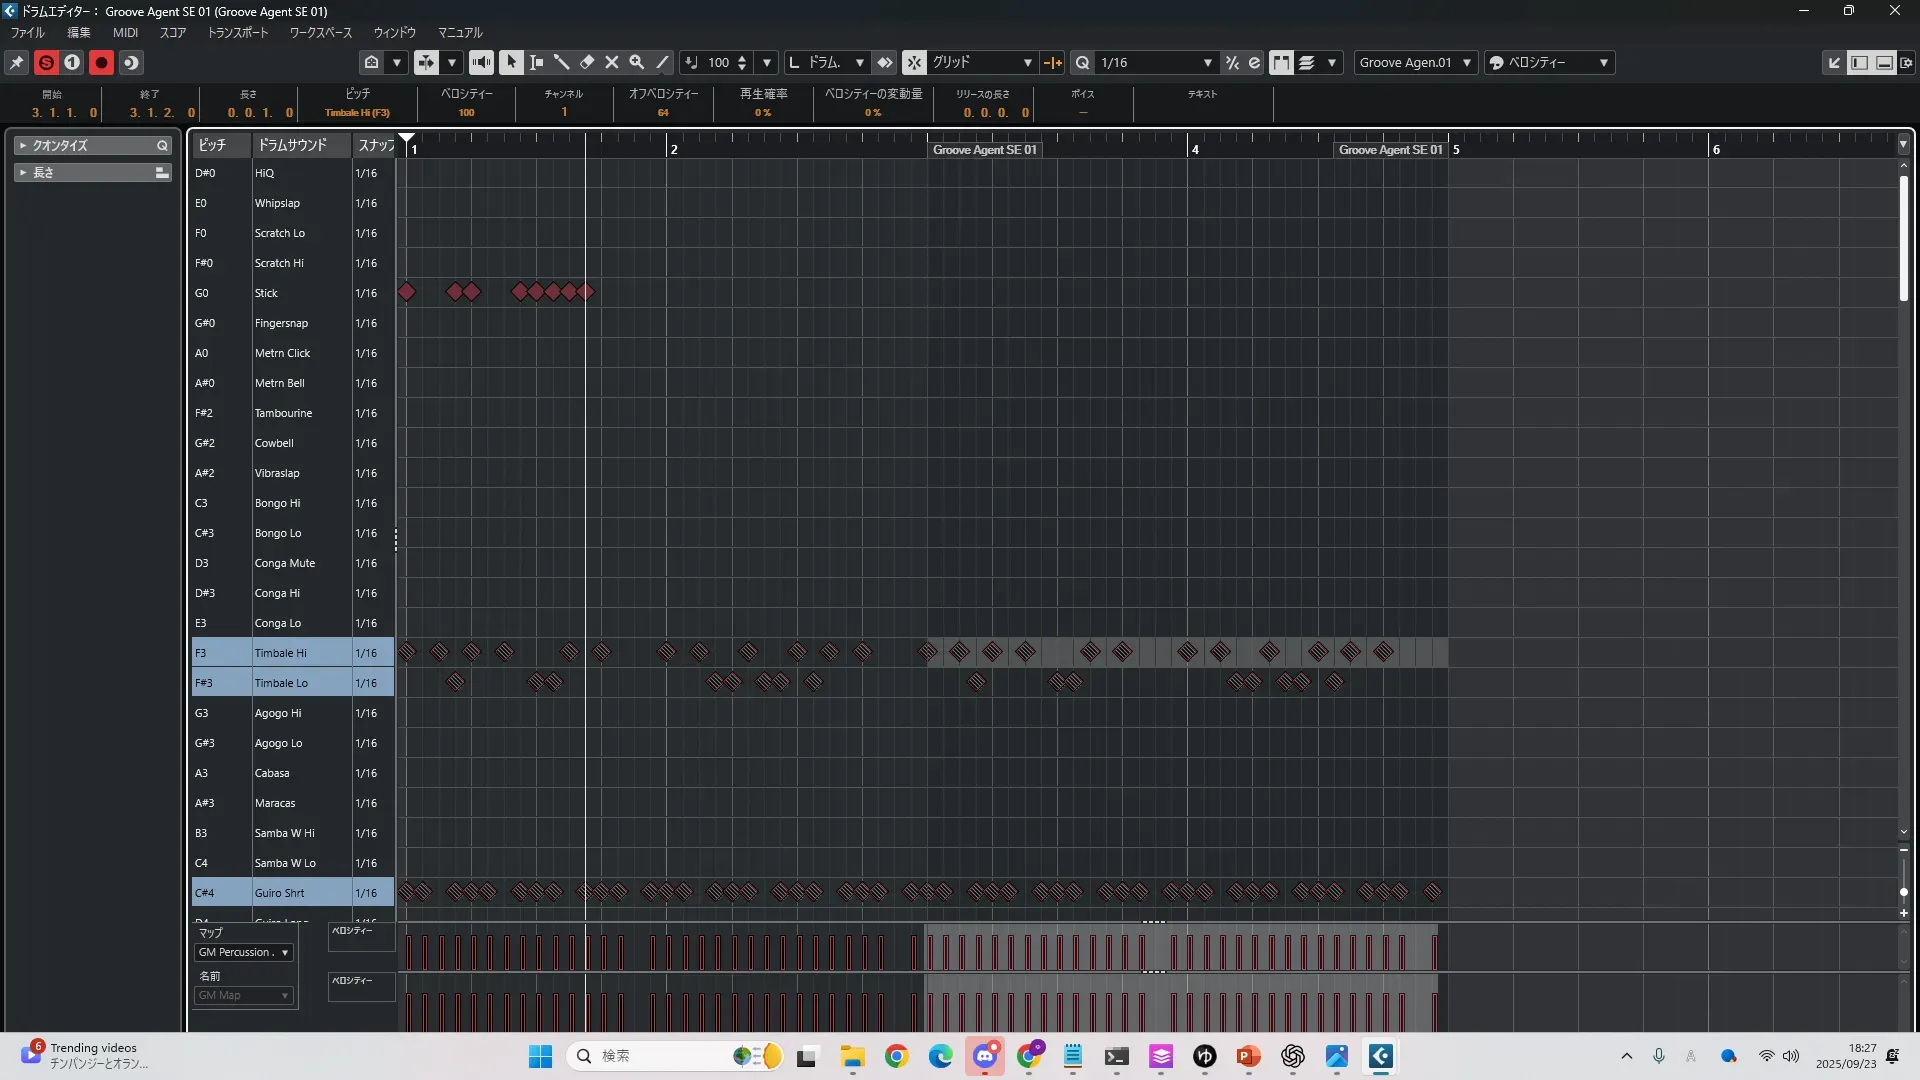Select the Line draw tool
This screenshot has height=1080, width=1920.
(662, 62)
